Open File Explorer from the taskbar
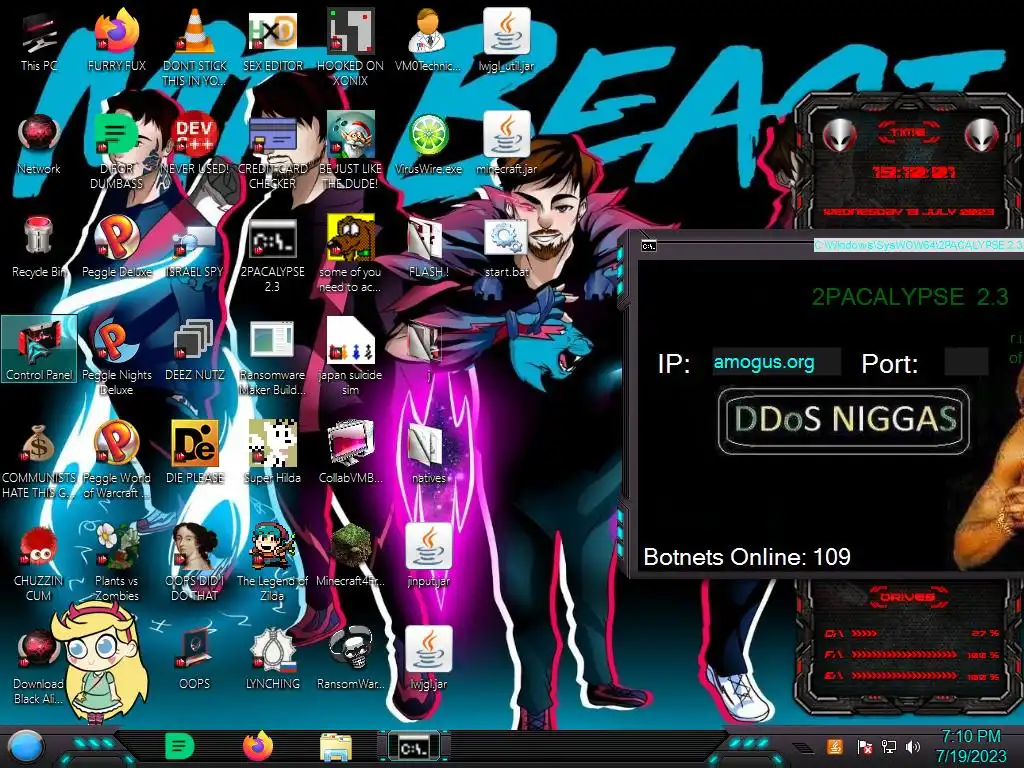Image resolution: width=1024 pixels, height=768 pixels. click(x=336, y=747)
